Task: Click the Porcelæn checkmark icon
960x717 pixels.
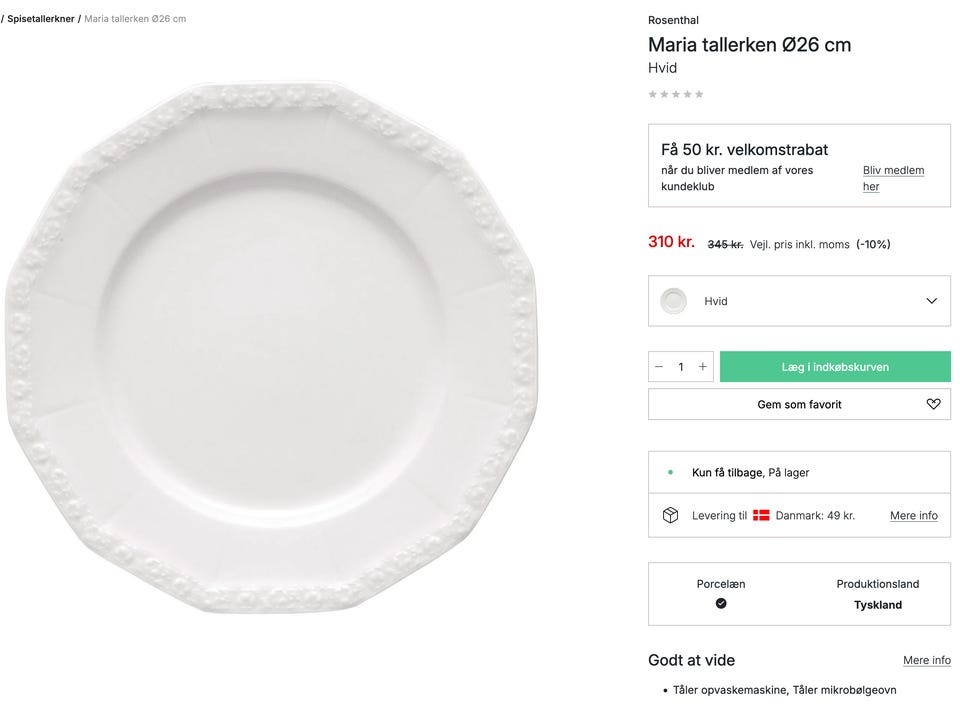Action: (721, 603)
